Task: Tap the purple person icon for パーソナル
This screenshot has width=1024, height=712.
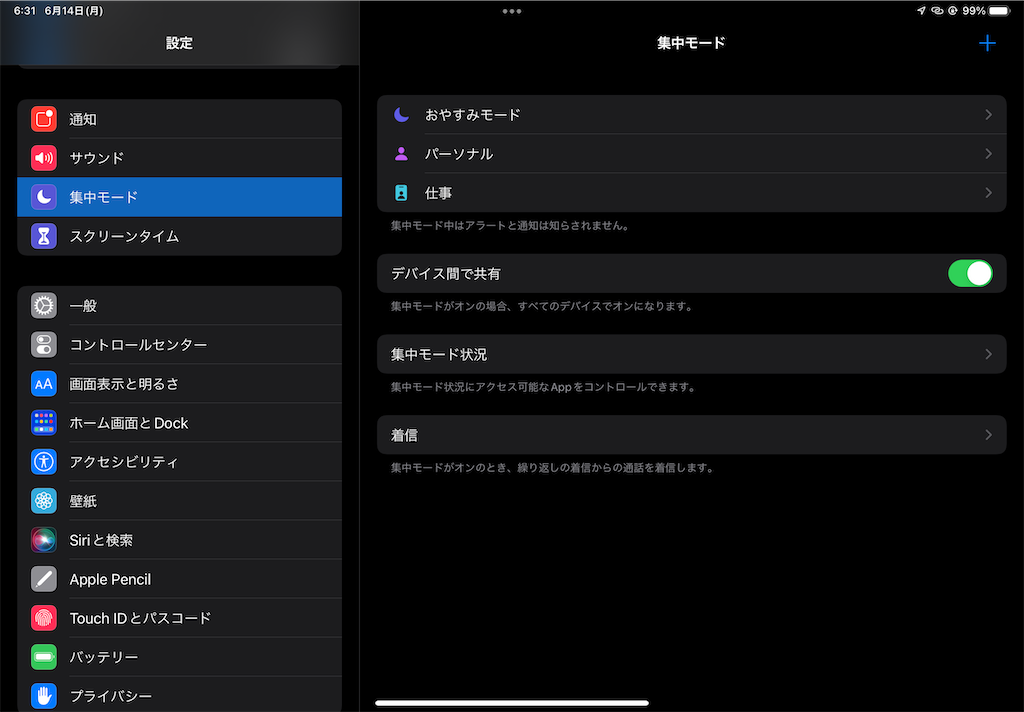Action: click(x=401, y=154)
